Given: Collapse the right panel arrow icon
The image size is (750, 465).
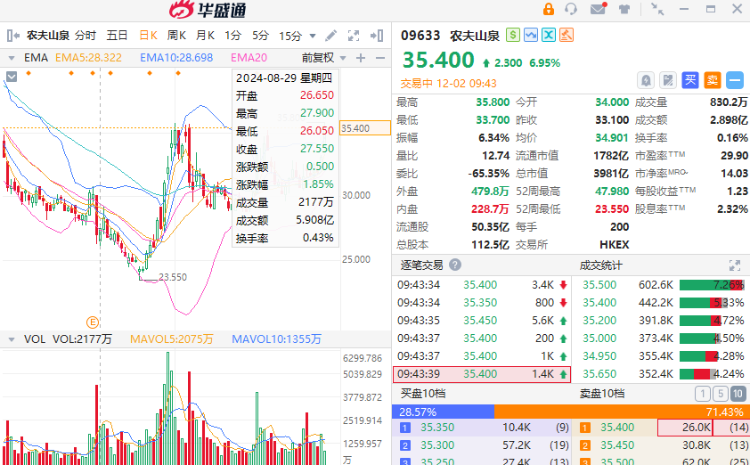Looking at the screenshot, I should click(x=377, y=35).
